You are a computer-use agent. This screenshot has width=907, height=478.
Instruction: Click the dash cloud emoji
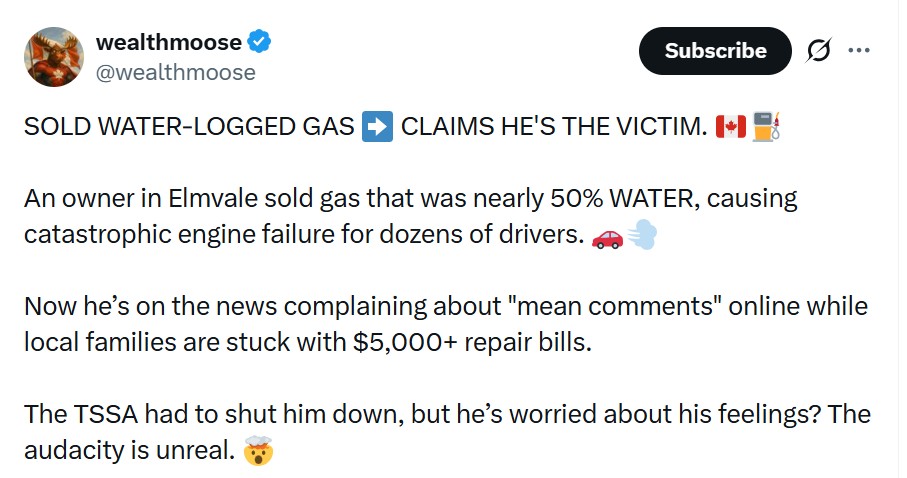click(642, 238)
